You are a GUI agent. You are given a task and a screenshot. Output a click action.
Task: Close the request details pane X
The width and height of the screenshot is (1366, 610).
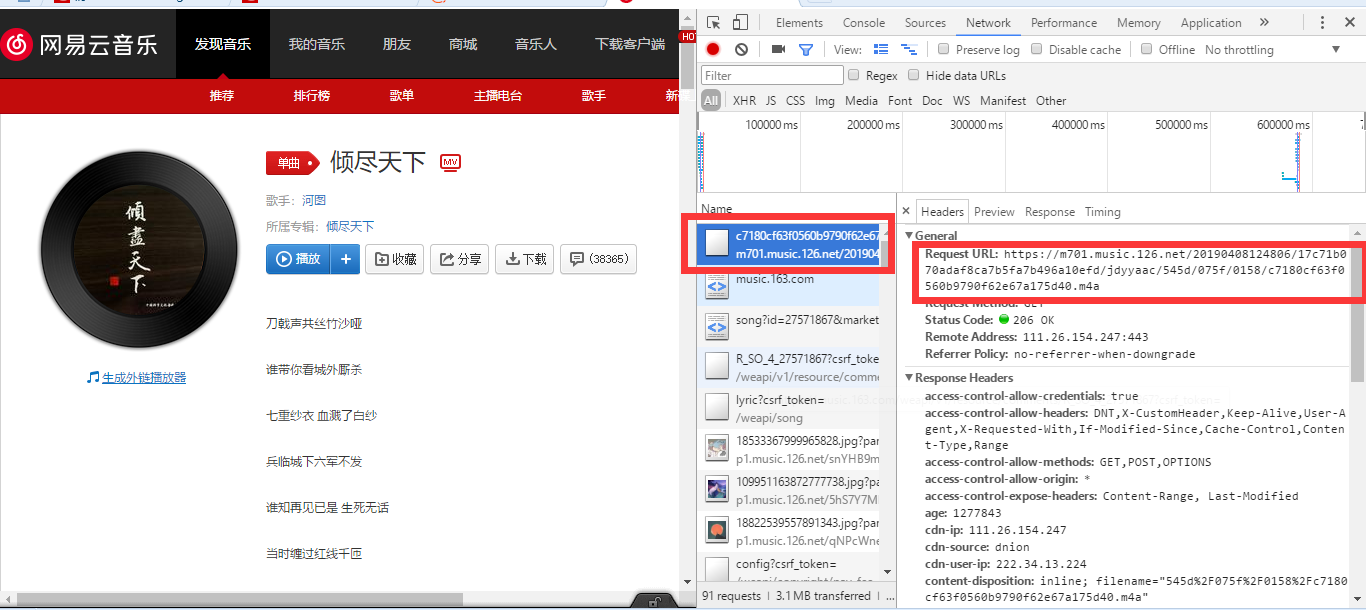[x=906, y=211]
